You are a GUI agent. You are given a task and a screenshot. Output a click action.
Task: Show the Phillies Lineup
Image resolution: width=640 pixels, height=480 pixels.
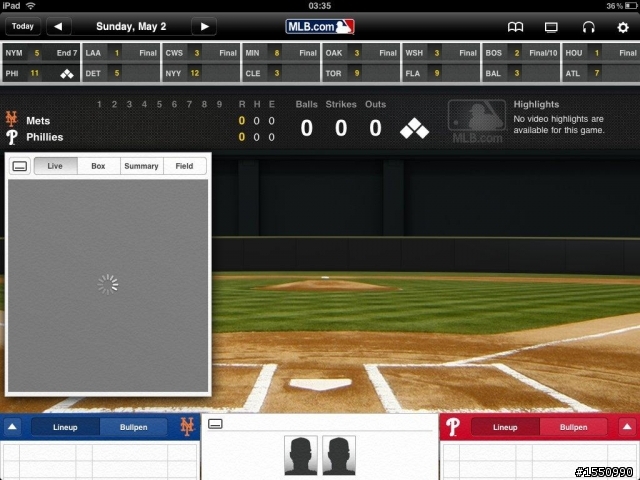coord(505,427)
